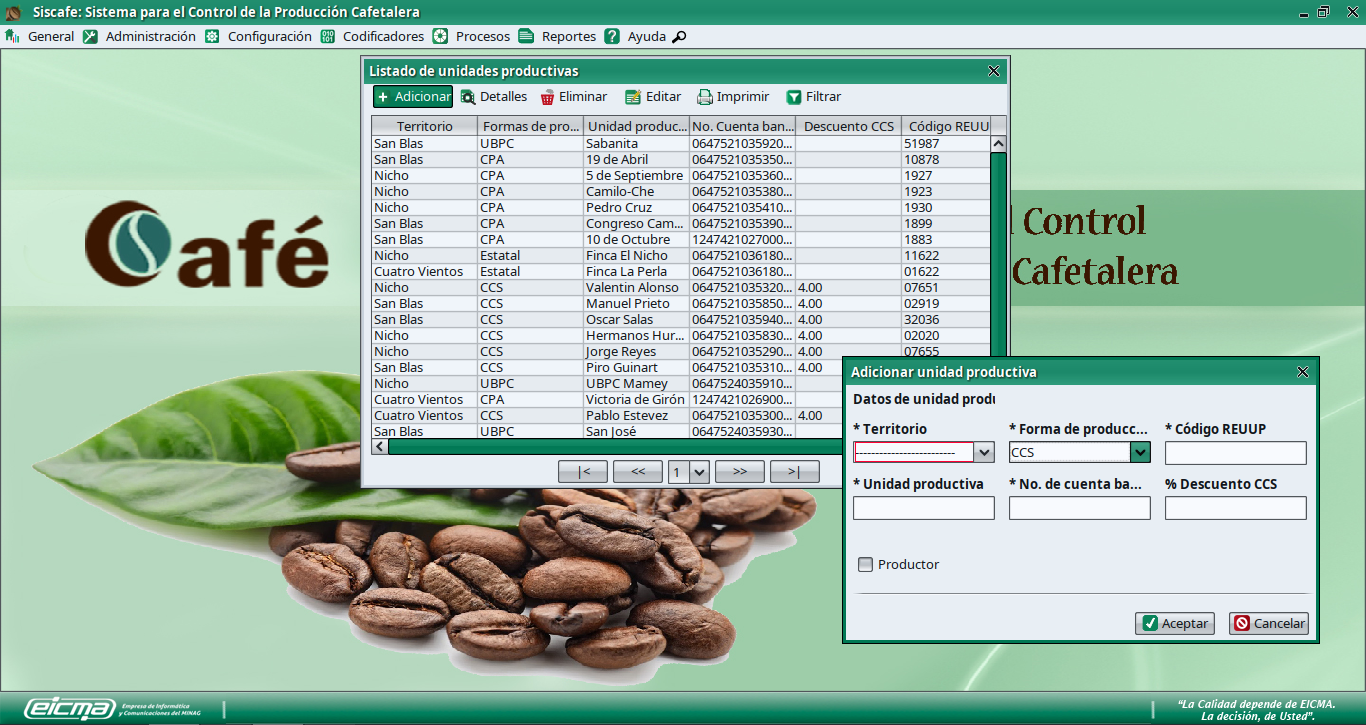Open the Forma de producción combo box
The height and width of the screenshot is (725, 1366).
click(1140, 453)
